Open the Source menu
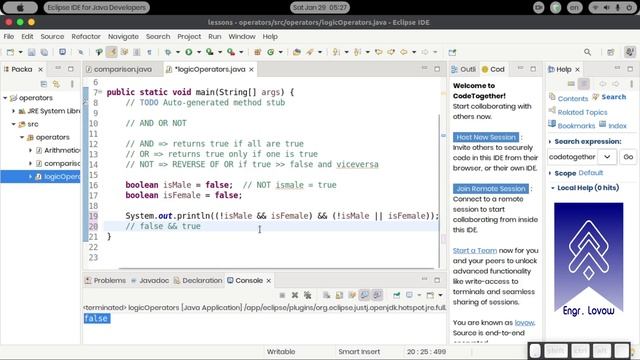This screenshot has height=360, width=640. click(52, 36)
